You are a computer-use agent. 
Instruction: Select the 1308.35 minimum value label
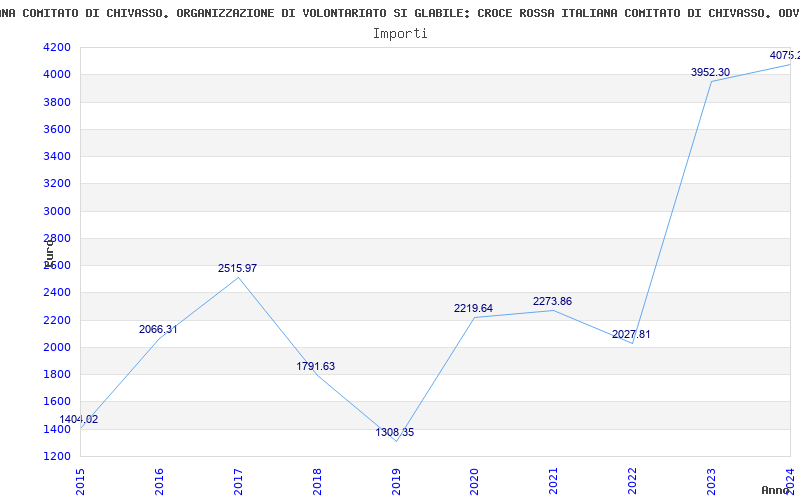coord(395,433)
